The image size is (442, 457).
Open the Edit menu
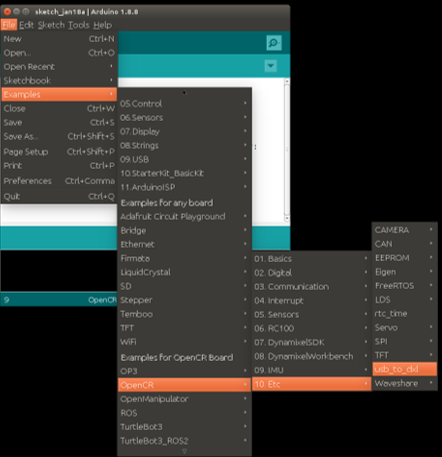(26, 25)
